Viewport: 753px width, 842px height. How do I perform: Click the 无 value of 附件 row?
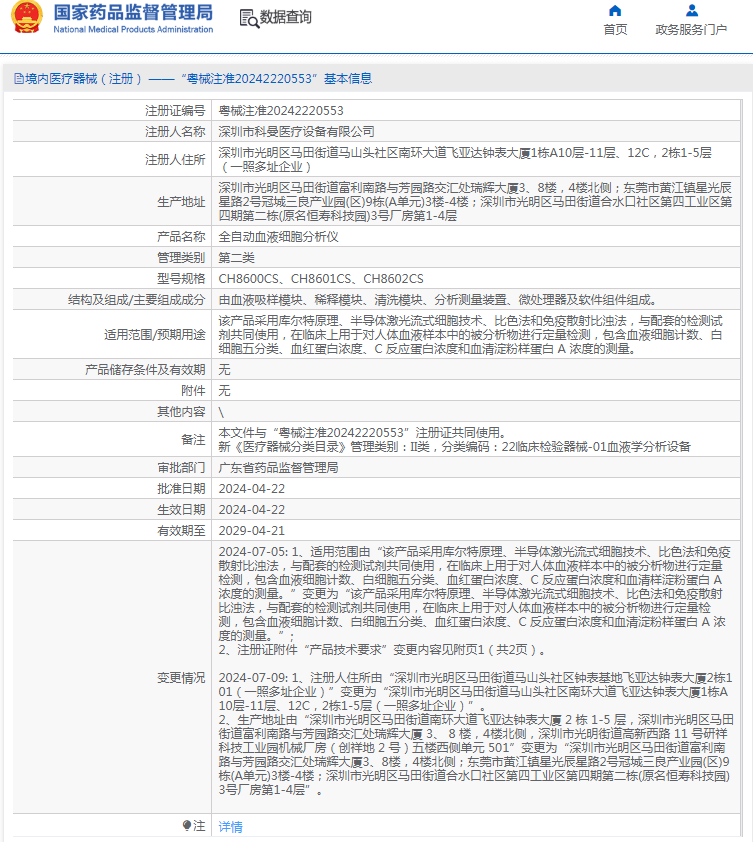click(225, 390)
